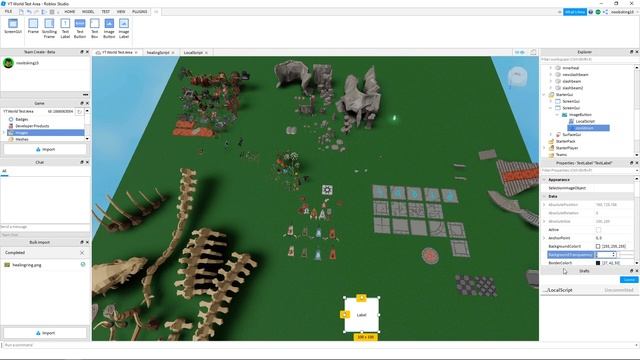Expand the StarterPlayer tree node
The image size is (640, 360).
point(544,148)
